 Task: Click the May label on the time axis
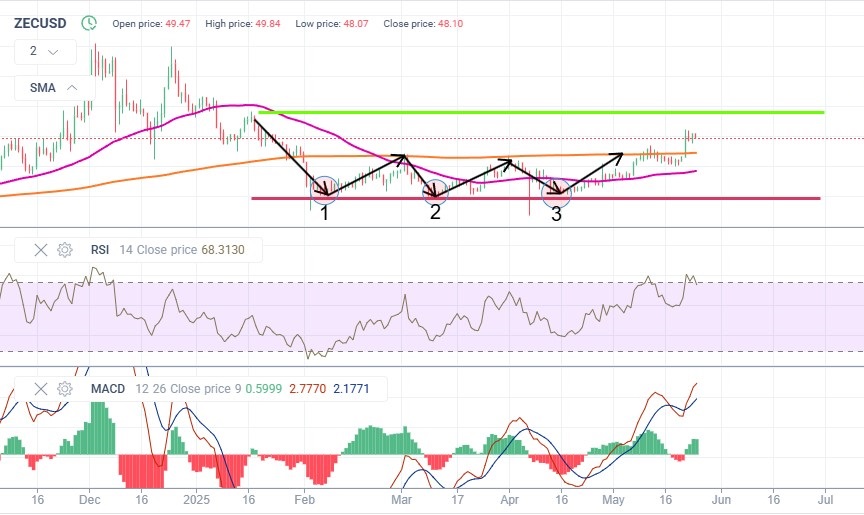(613, 500)
